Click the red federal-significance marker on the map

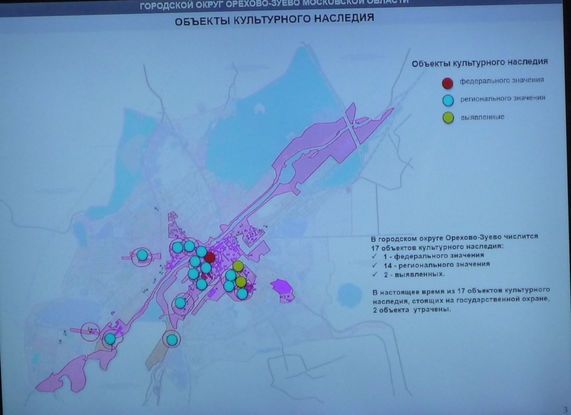coord(210,258)
